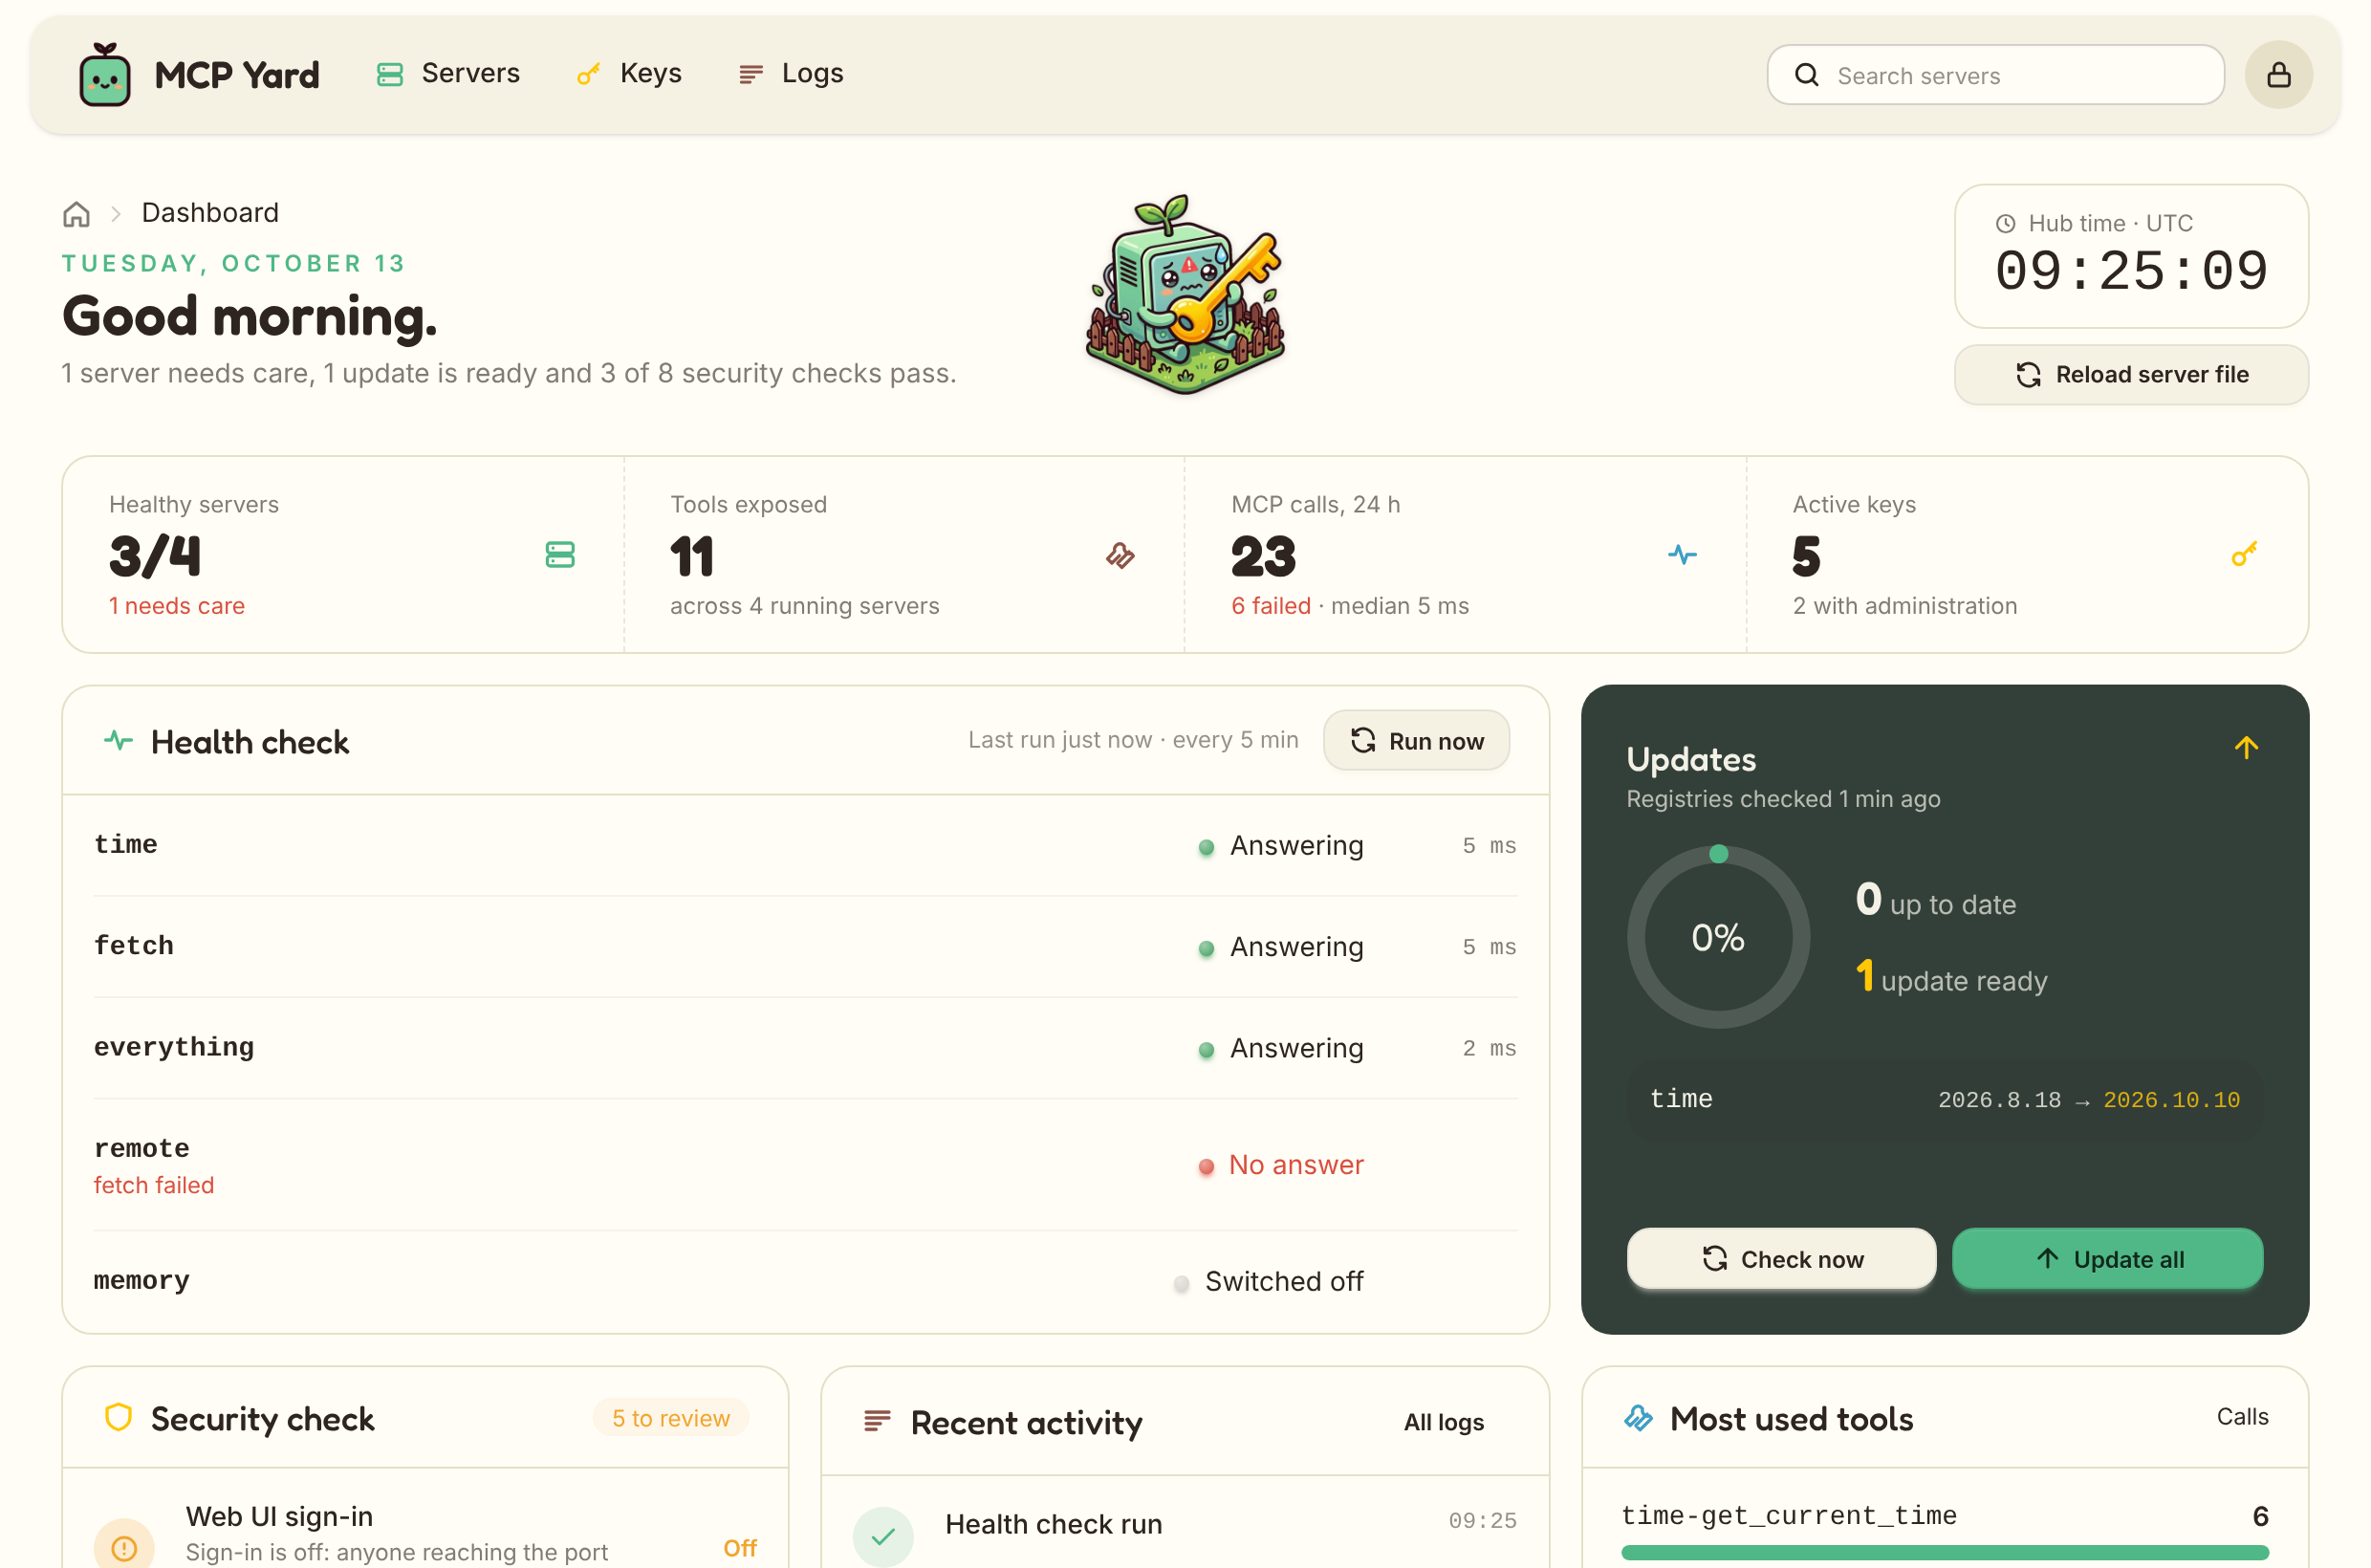Viewport: 2371px width, 1568px height.
Task: Click the "6 failed" text
Action: (x=1270, y=606)
